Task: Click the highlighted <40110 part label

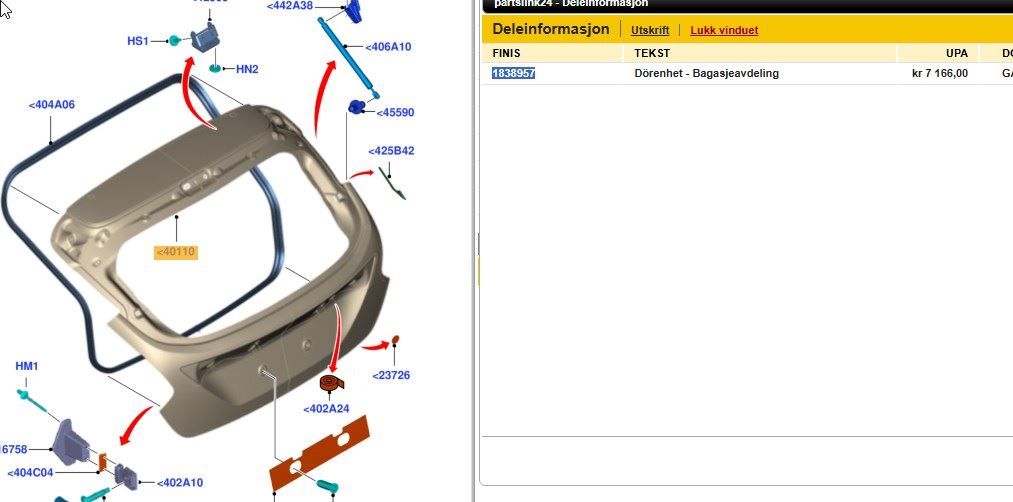Action: click(176, 252)
